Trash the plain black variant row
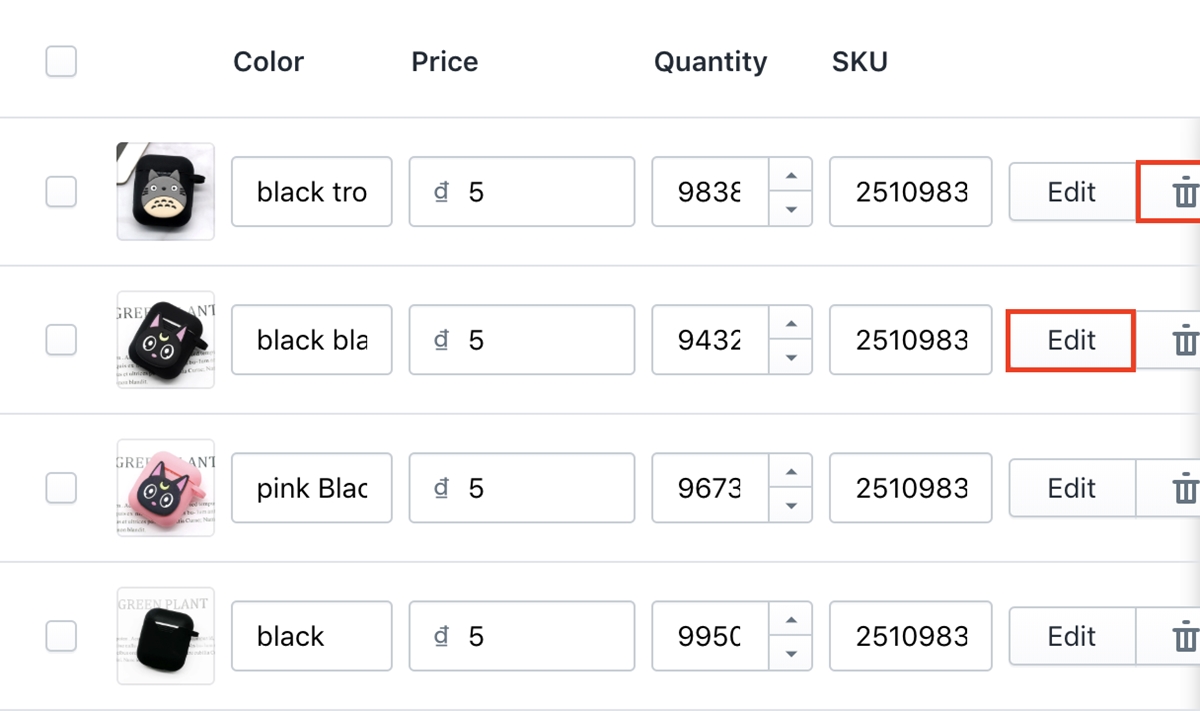 [x=1184, y=636]
